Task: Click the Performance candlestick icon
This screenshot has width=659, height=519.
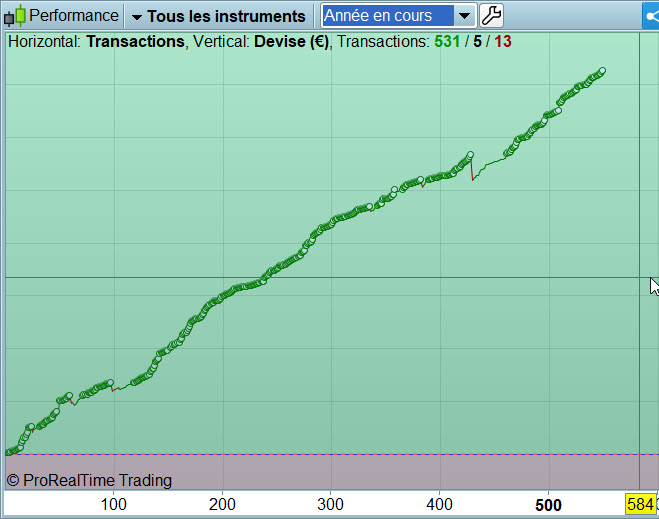Action: pos(15,16)
